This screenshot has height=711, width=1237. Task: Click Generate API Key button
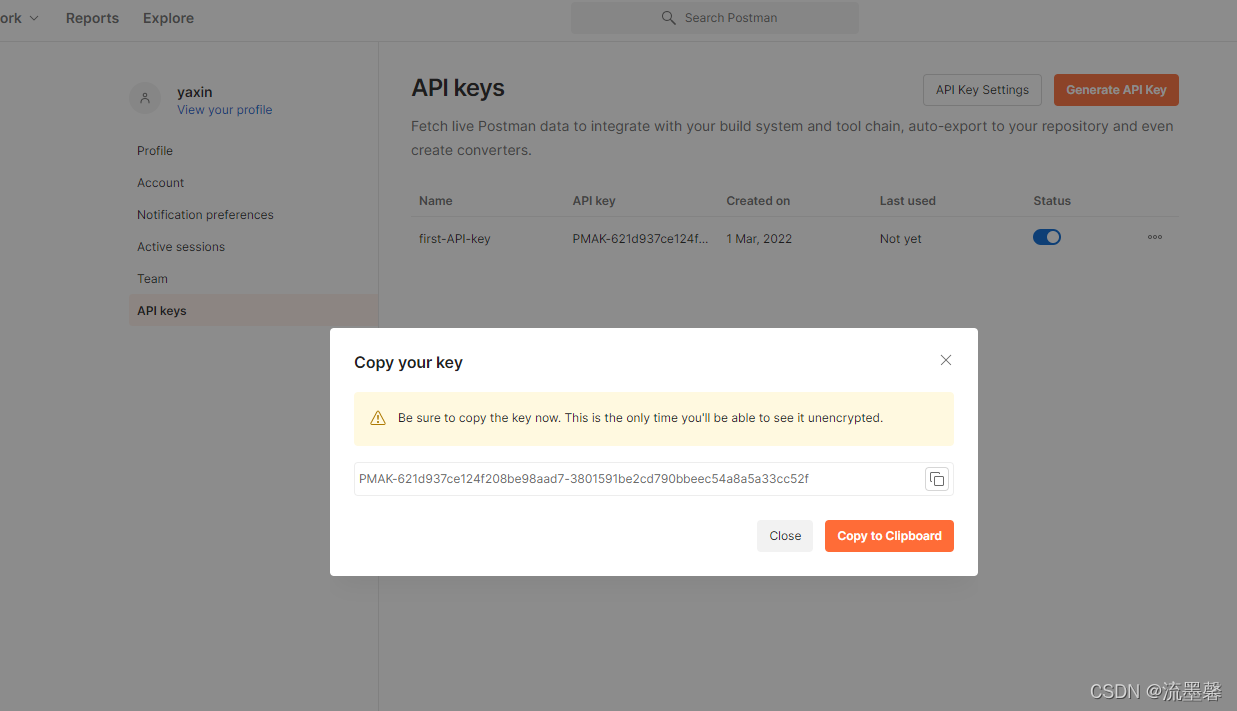click(1116, 90)
